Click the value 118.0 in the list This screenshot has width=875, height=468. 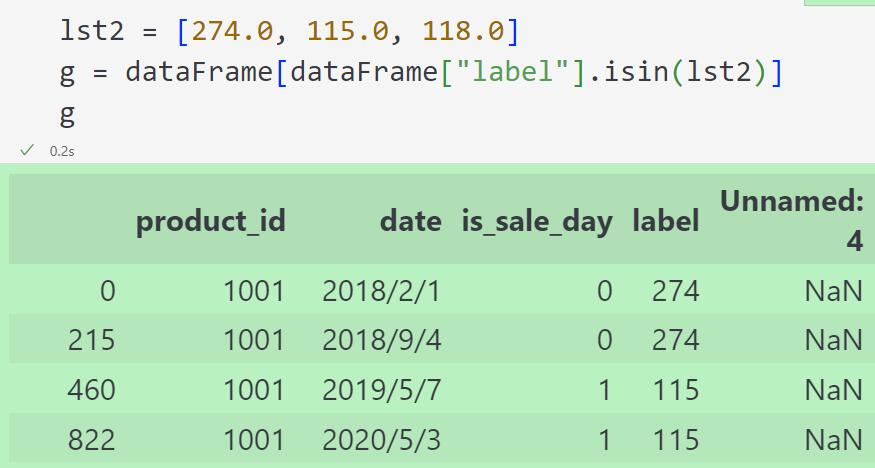(x=464, y=31)
